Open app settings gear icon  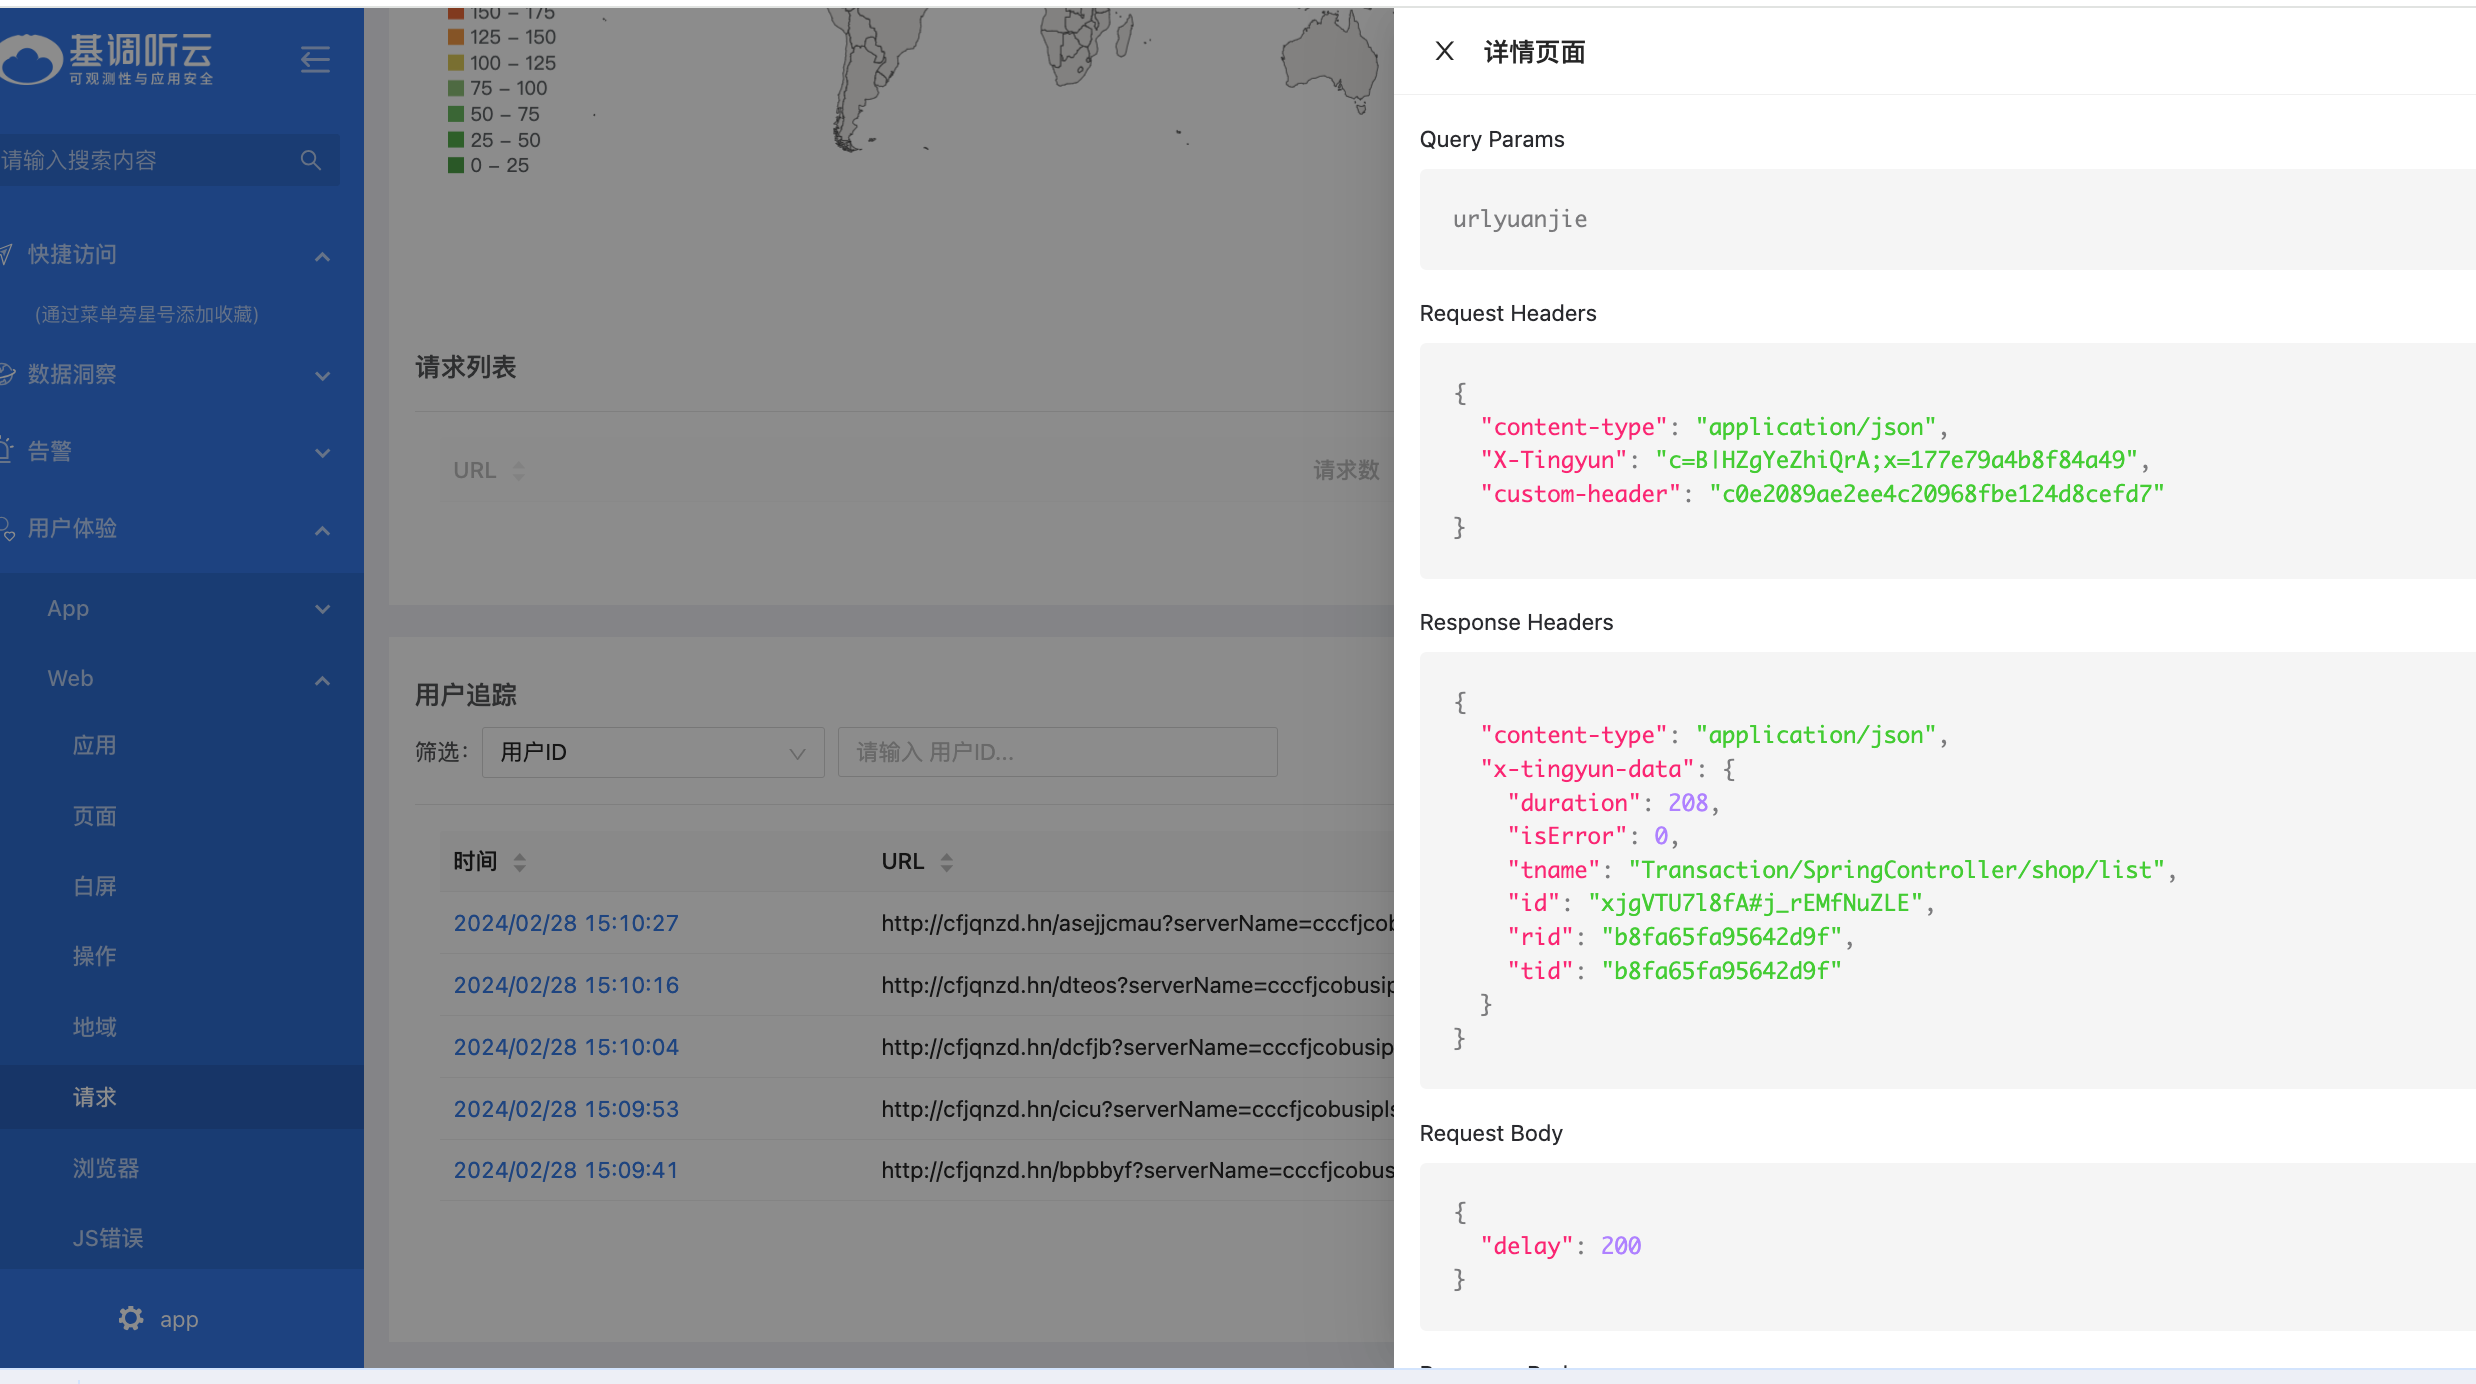pyautogui.click(x=131, y=1319)
